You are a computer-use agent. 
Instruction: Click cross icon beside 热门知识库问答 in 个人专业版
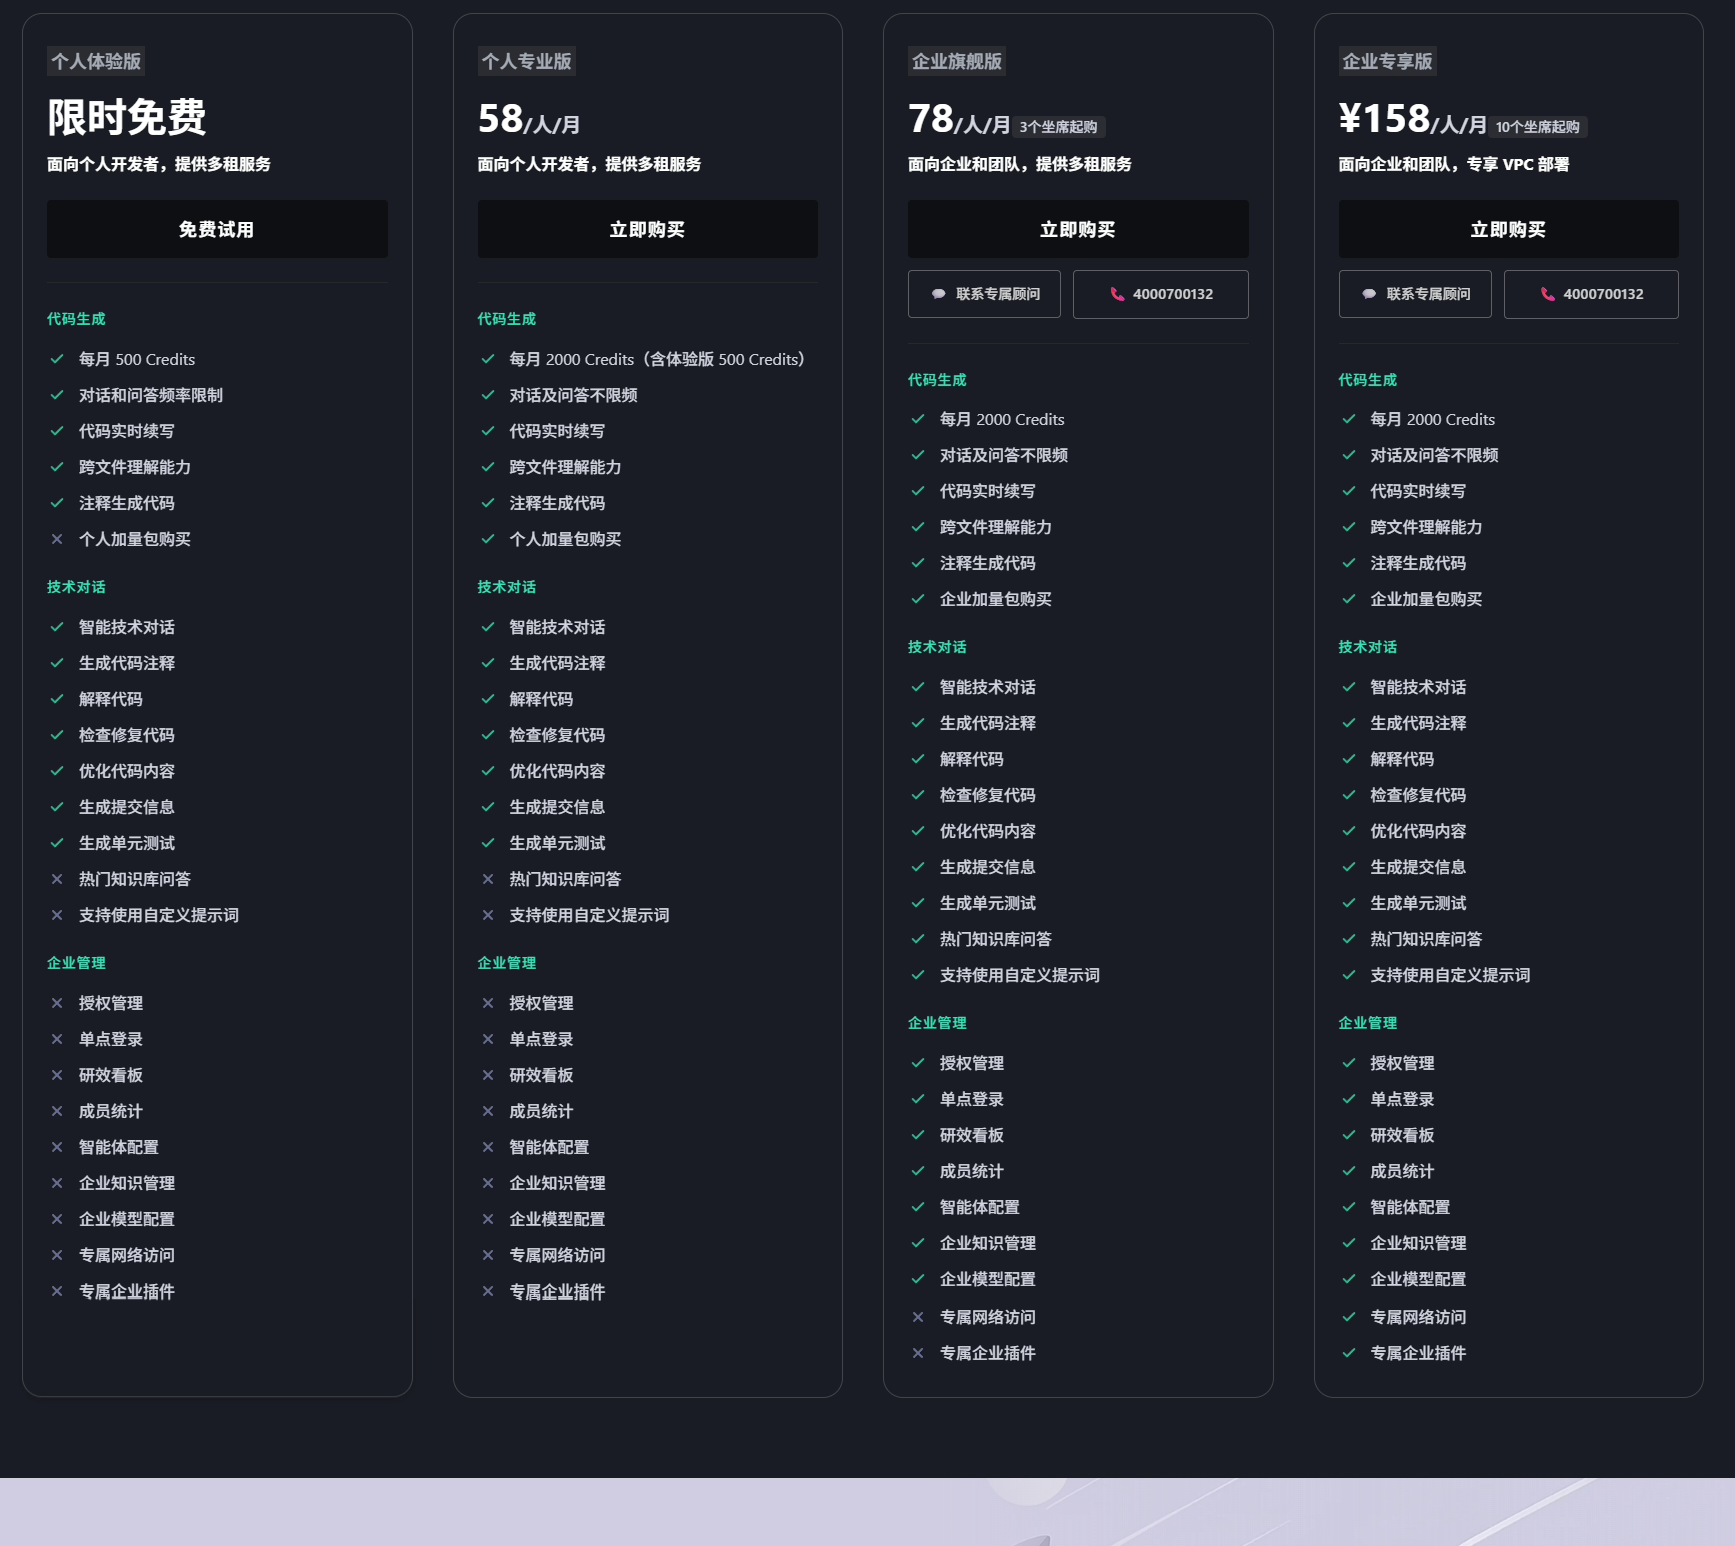click(x=488, y=879)
